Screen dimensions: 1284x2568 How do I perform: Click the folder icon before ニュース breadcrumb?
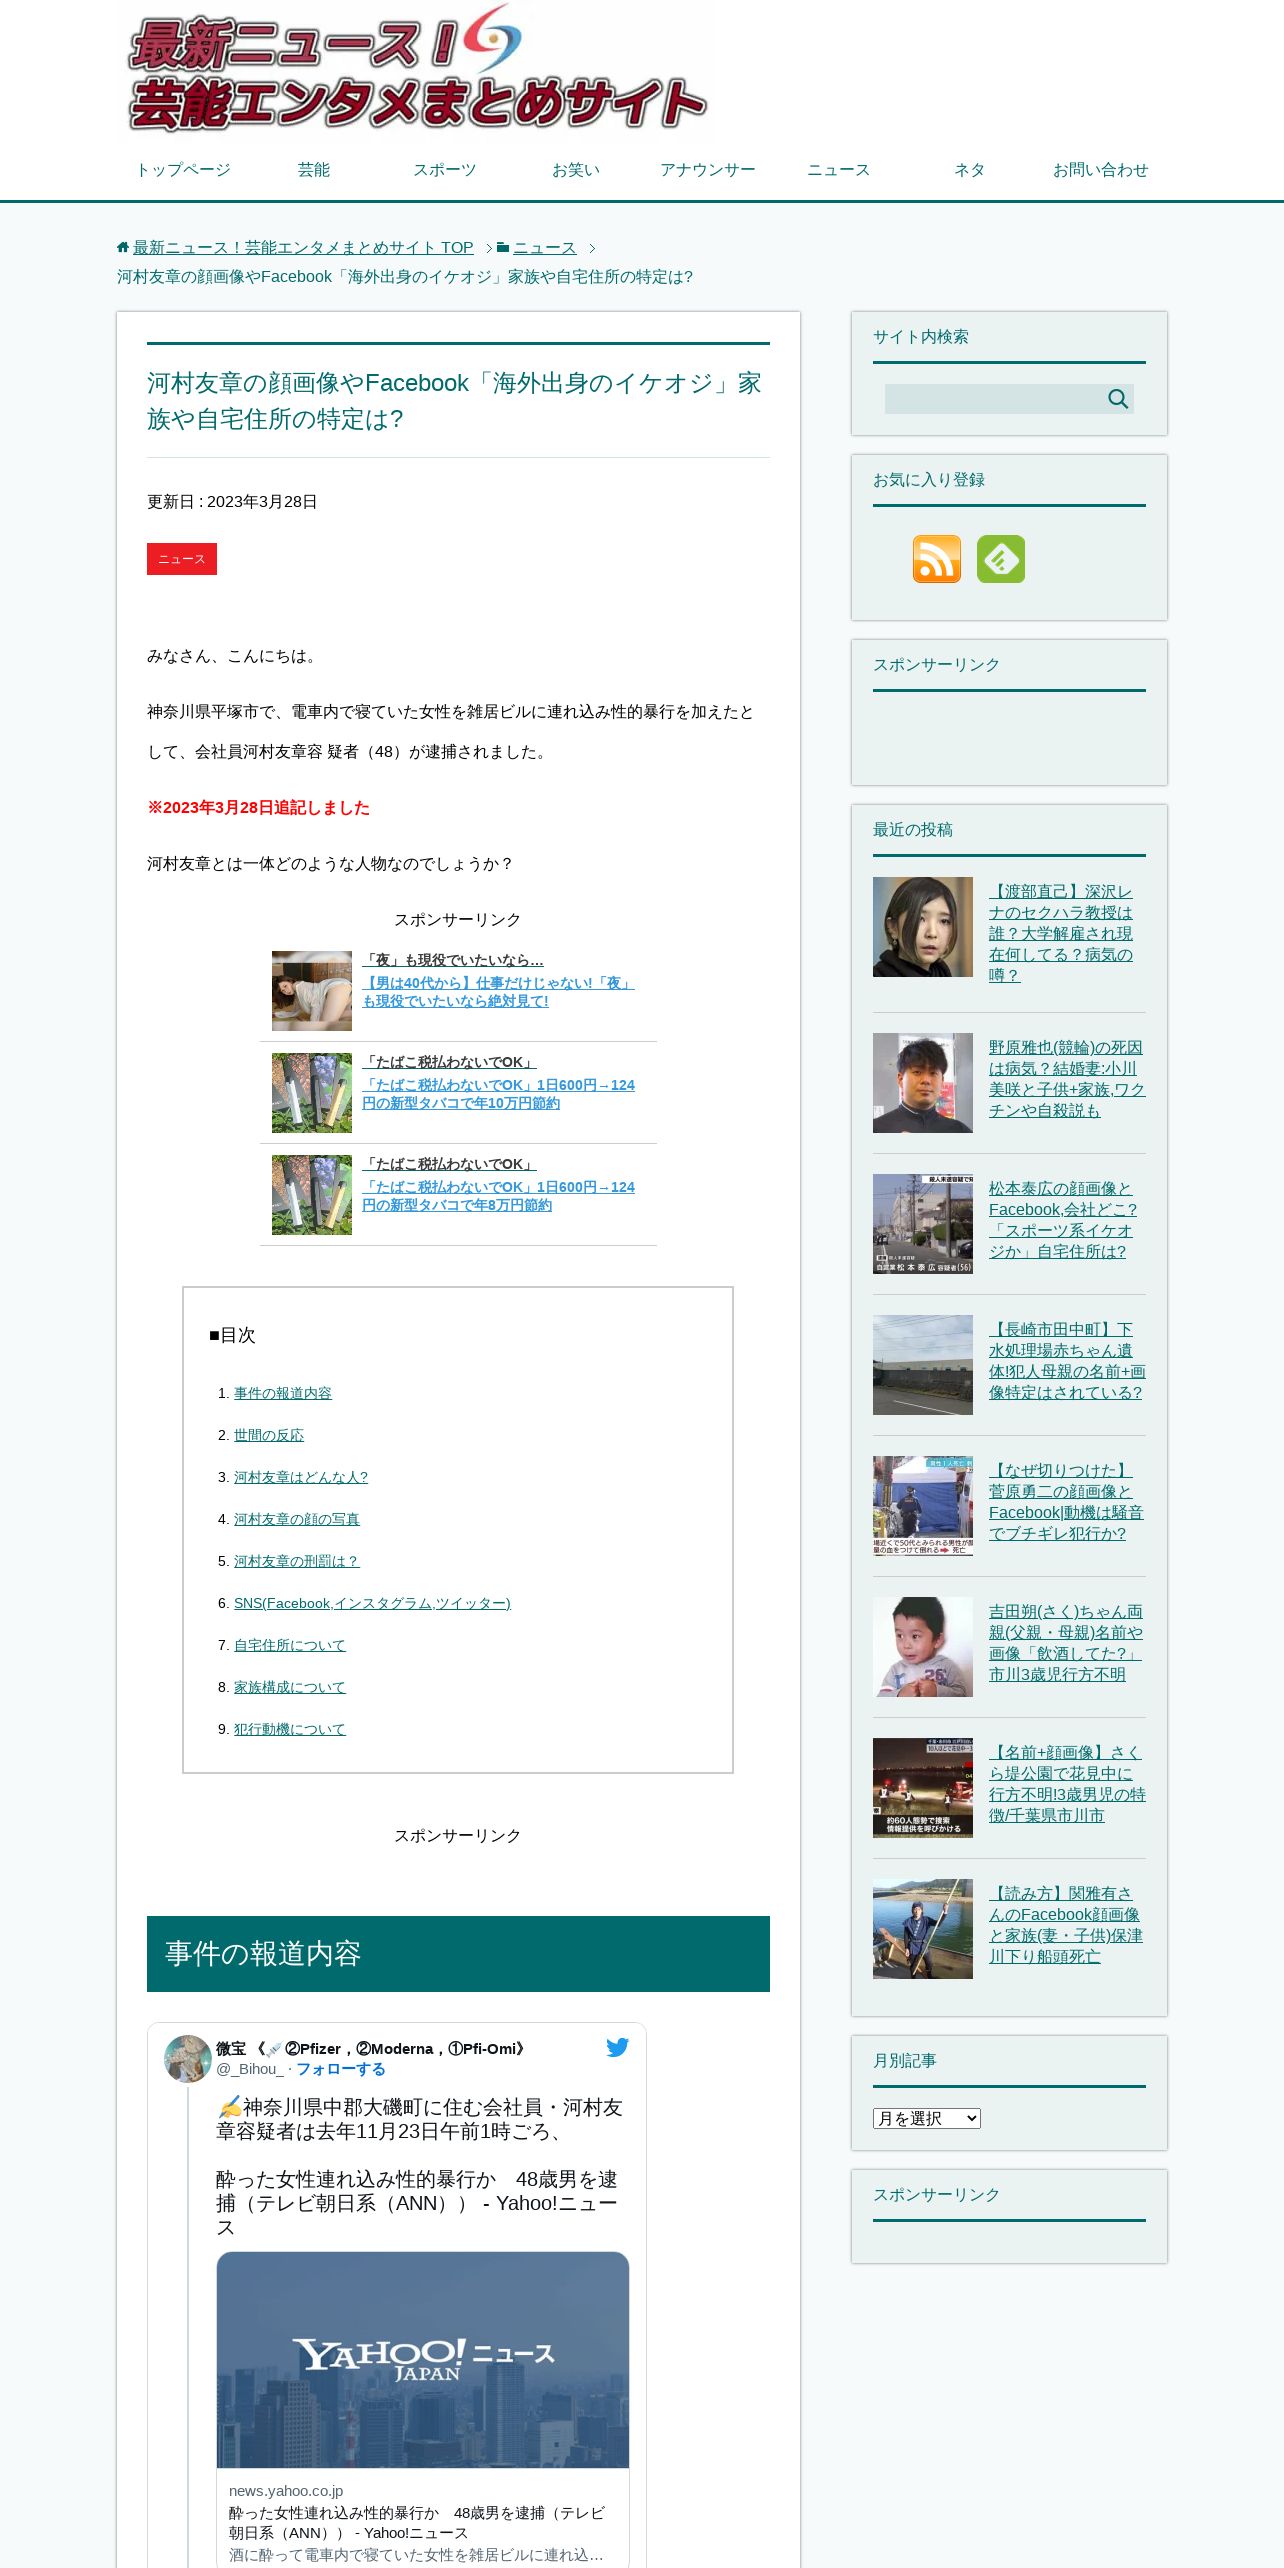[x=503, y=247]
